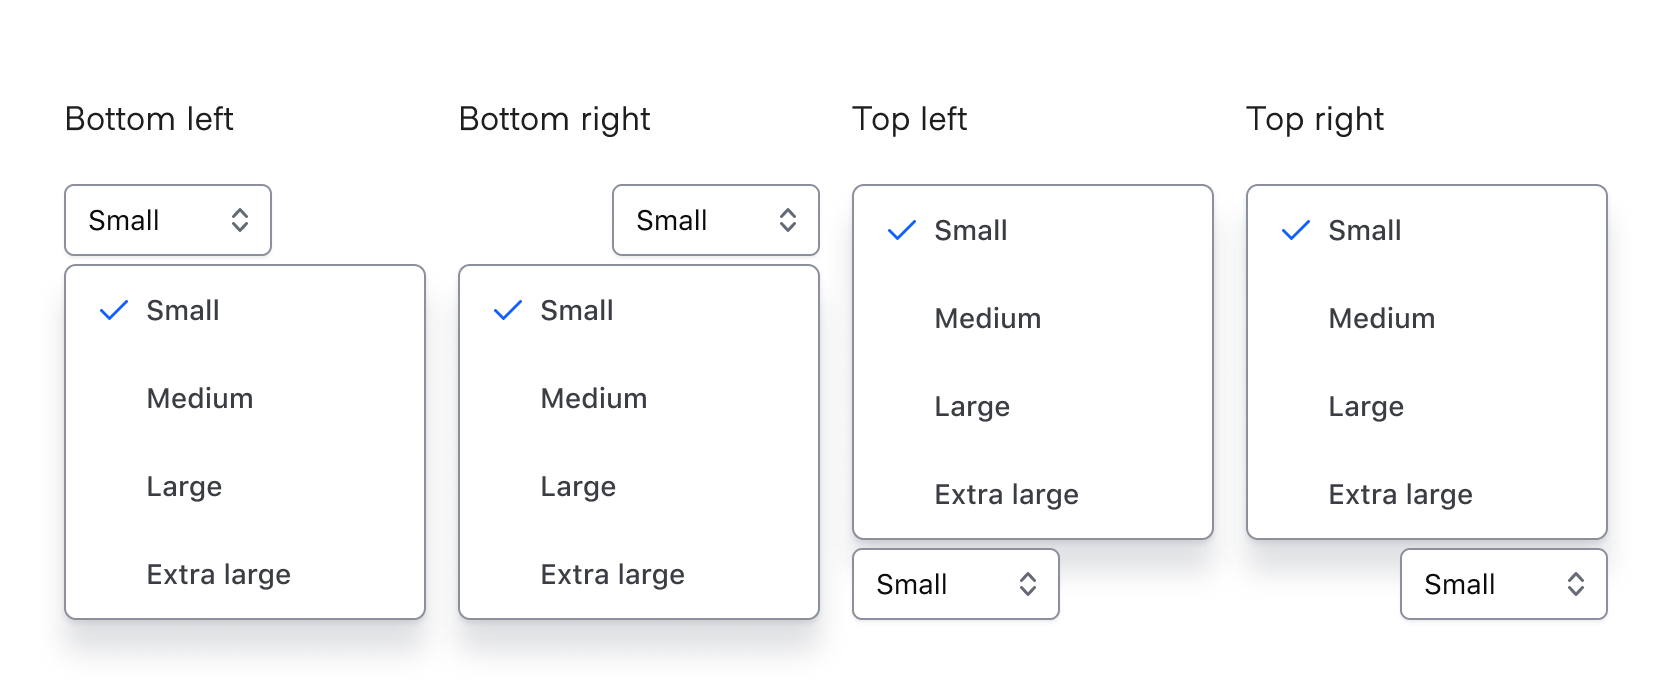Click the Top right heading

[1314, 119]
